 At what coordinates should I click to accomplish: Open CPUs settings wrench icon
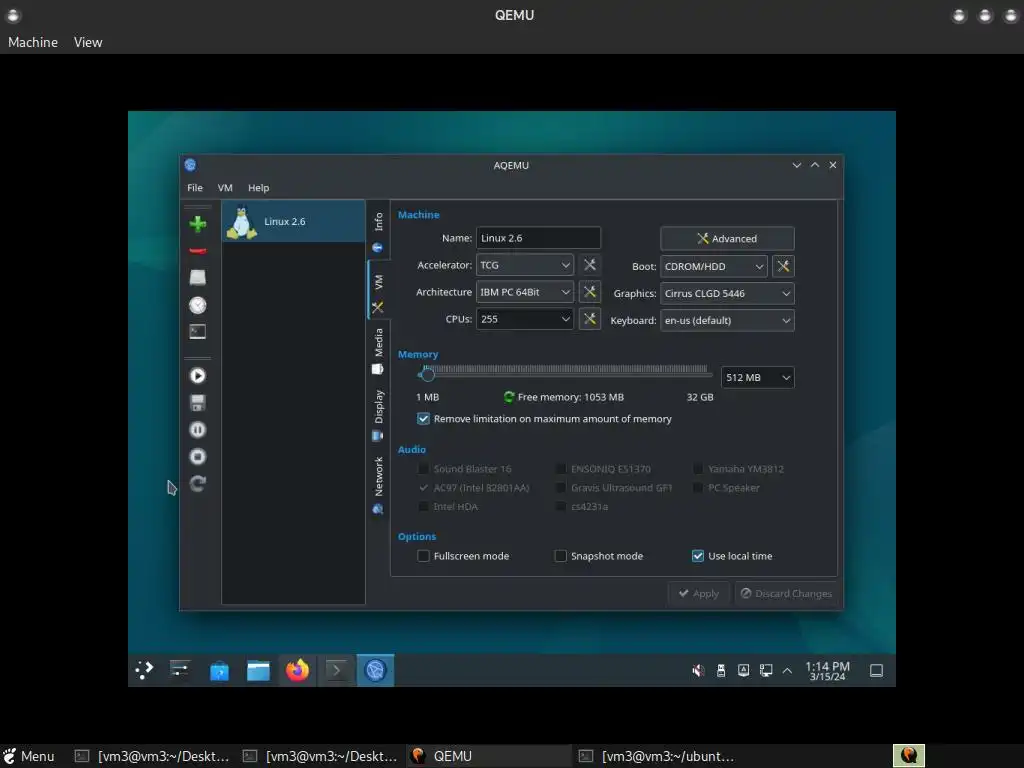point(590,319)
